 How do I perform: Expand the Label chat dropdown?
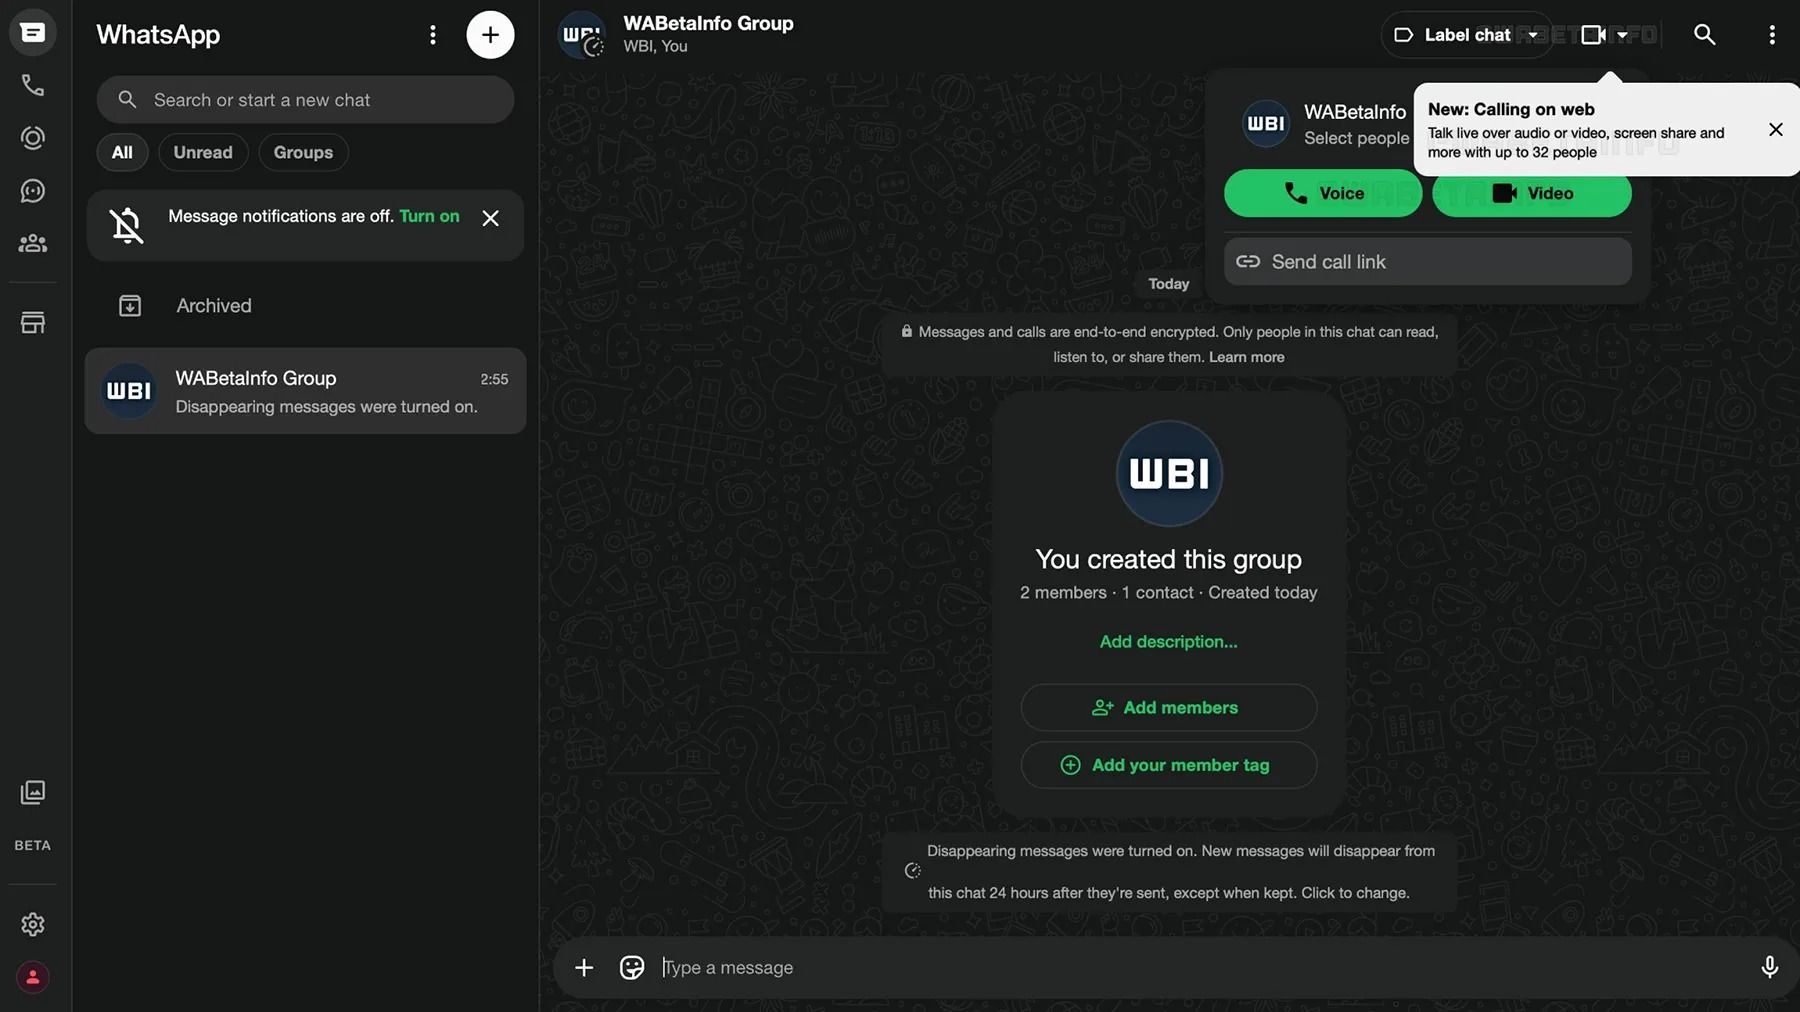coord(1466,35)
